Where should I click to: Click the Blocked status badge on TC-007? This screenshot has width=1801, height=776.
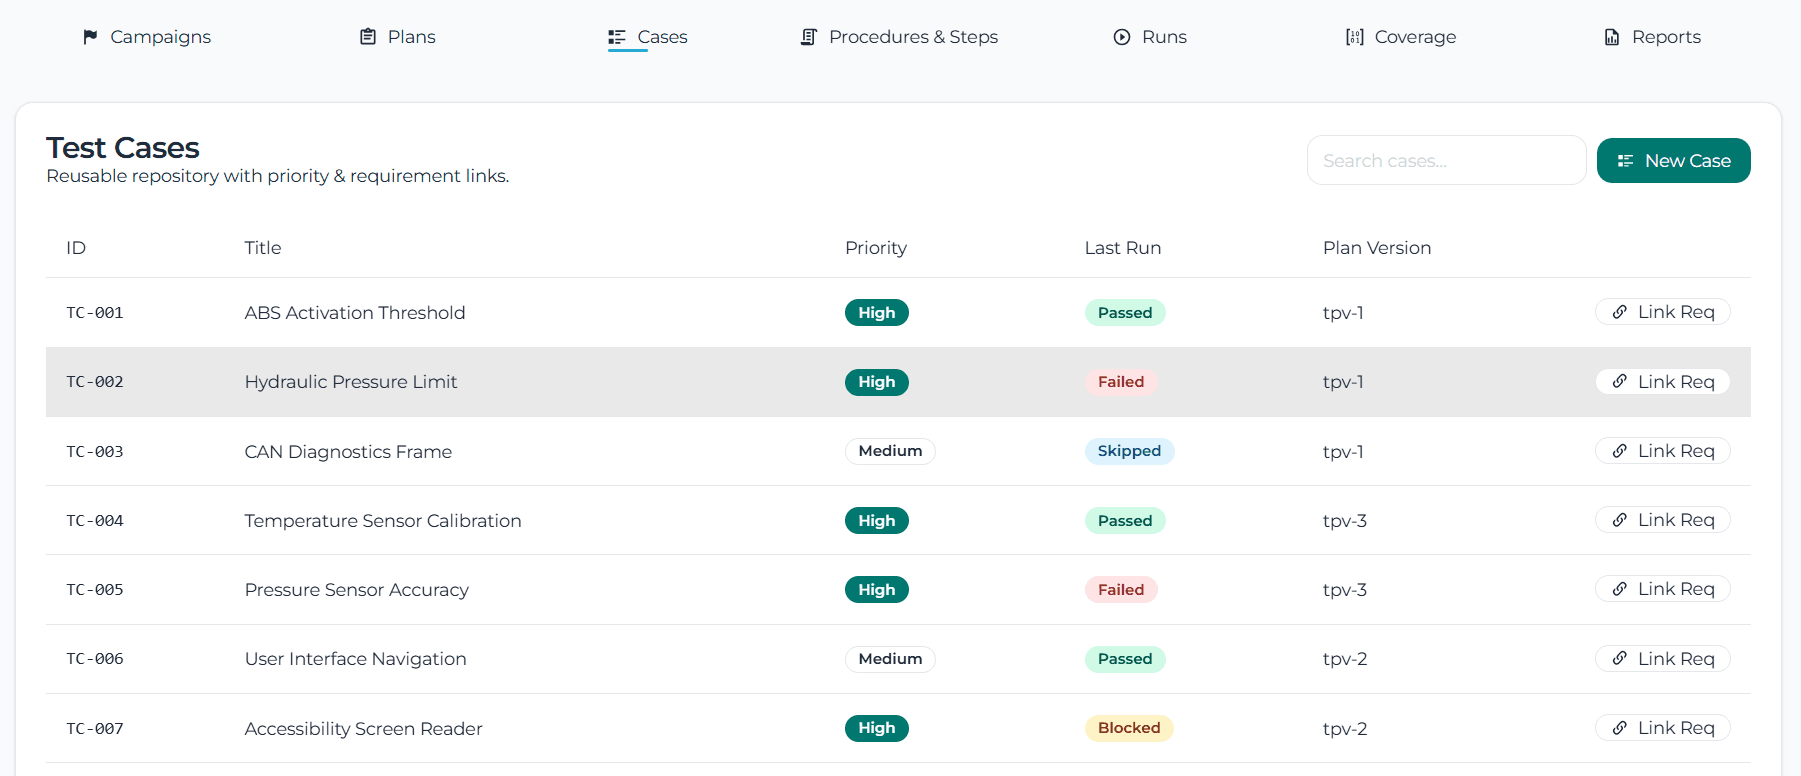(x=1129, y=728)
